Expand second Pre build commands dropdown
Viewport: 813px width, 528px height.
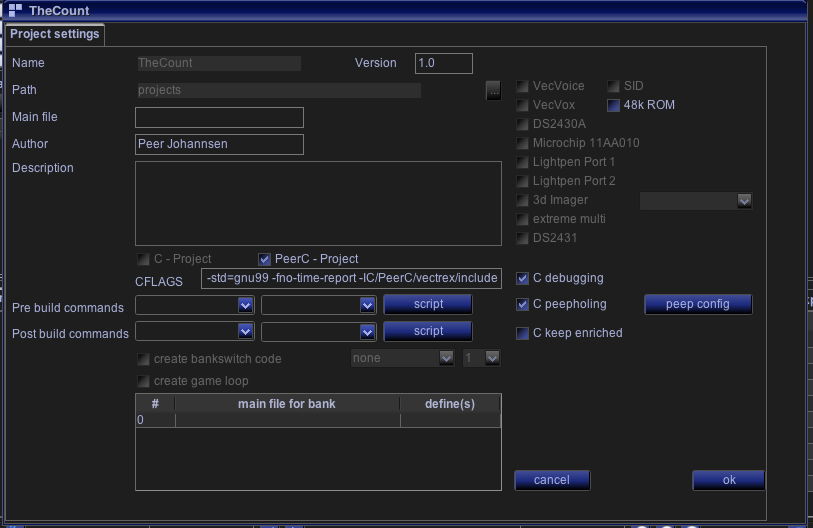pyautogui.click(x=366, y=304)
